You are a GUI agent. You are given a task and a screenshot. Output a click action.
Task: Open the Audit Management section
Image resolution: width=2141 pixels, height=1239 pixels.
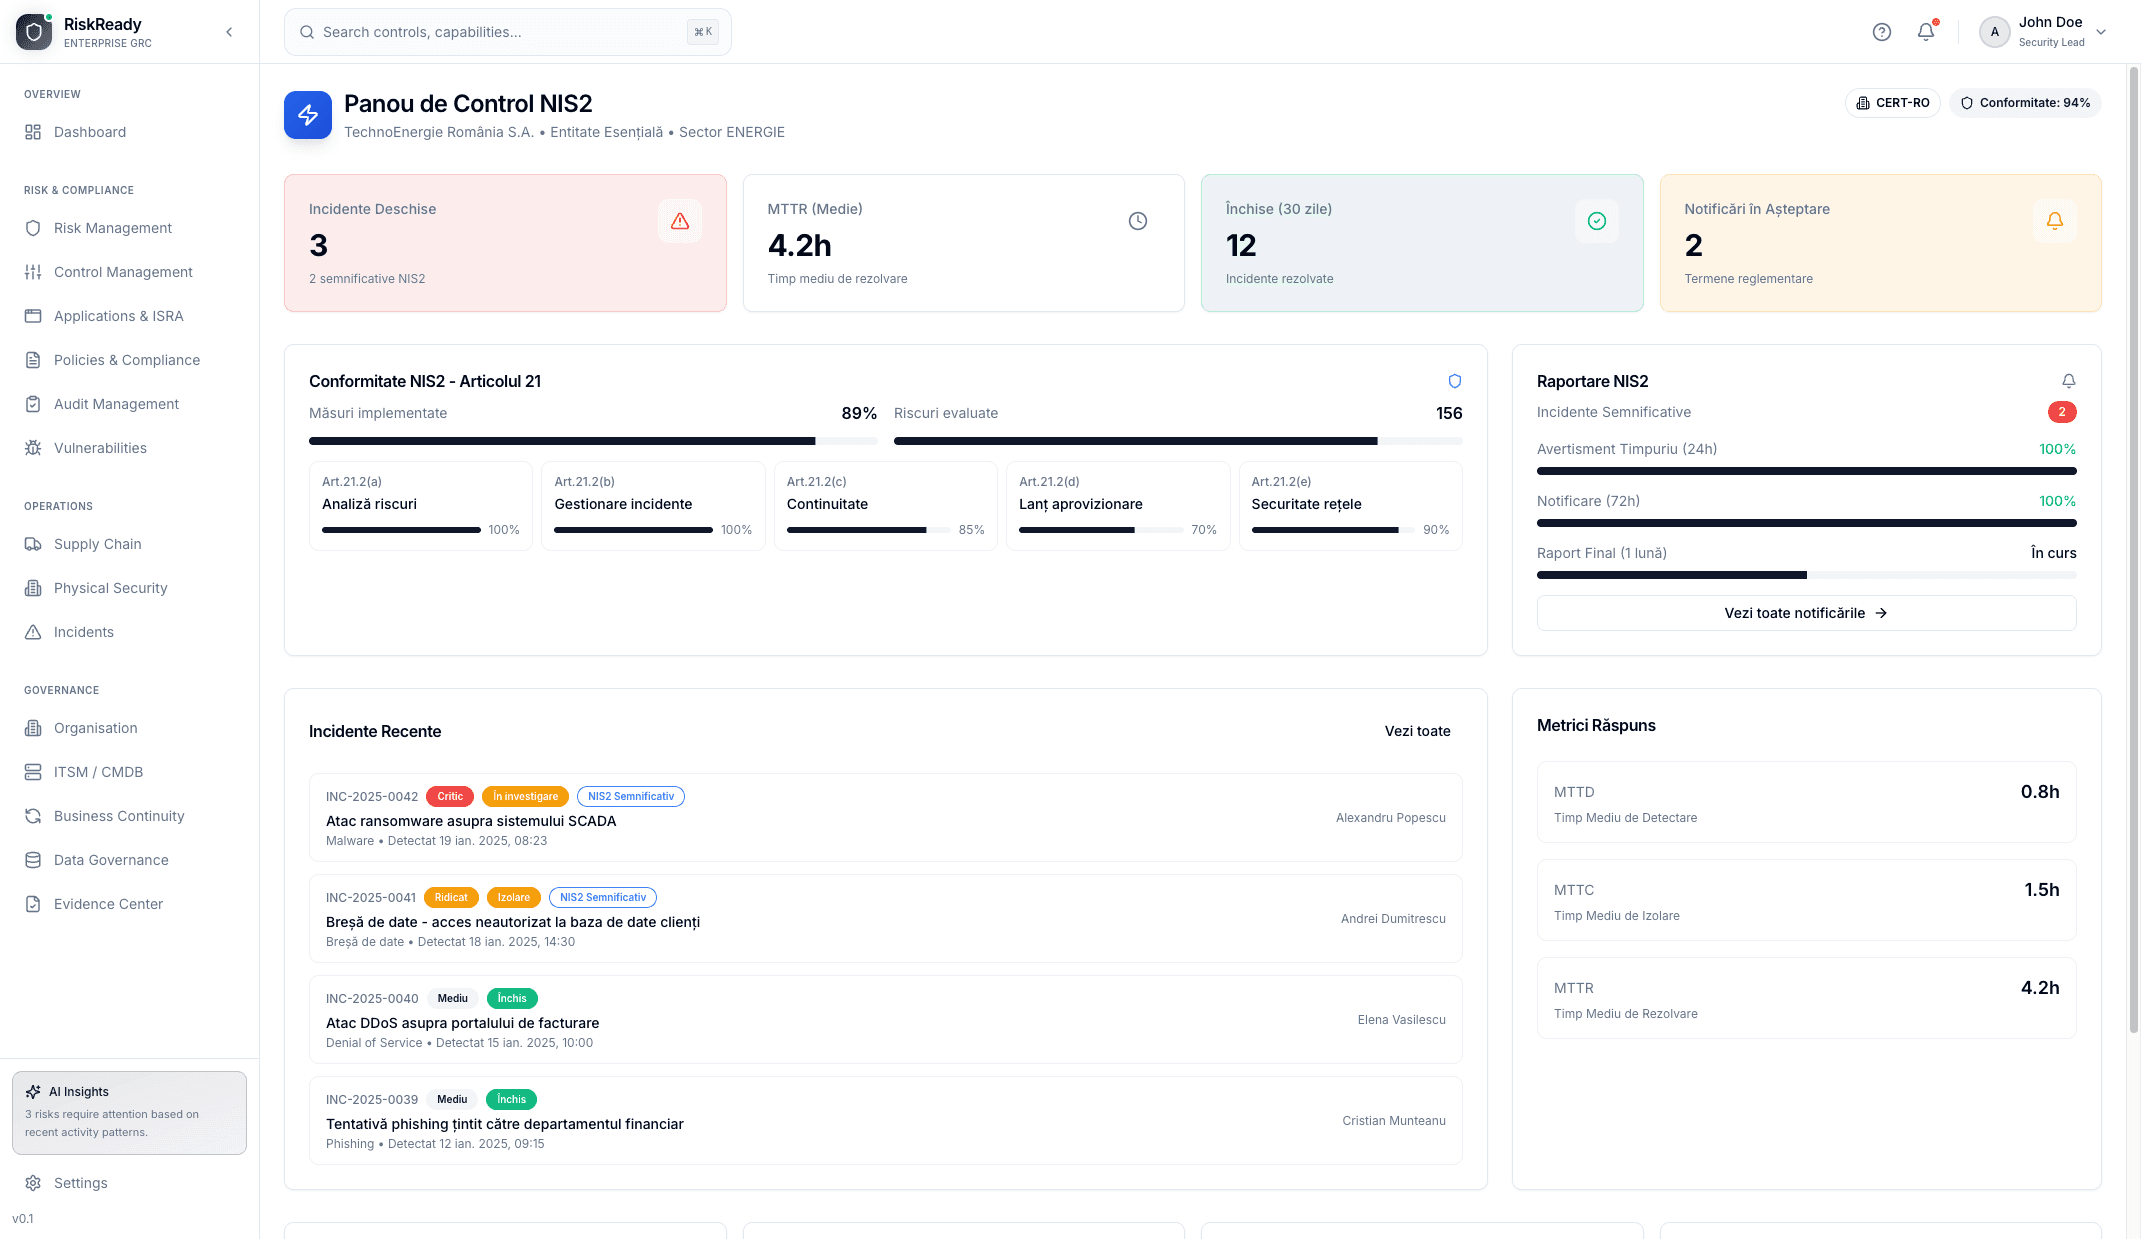tap(116, 404)
